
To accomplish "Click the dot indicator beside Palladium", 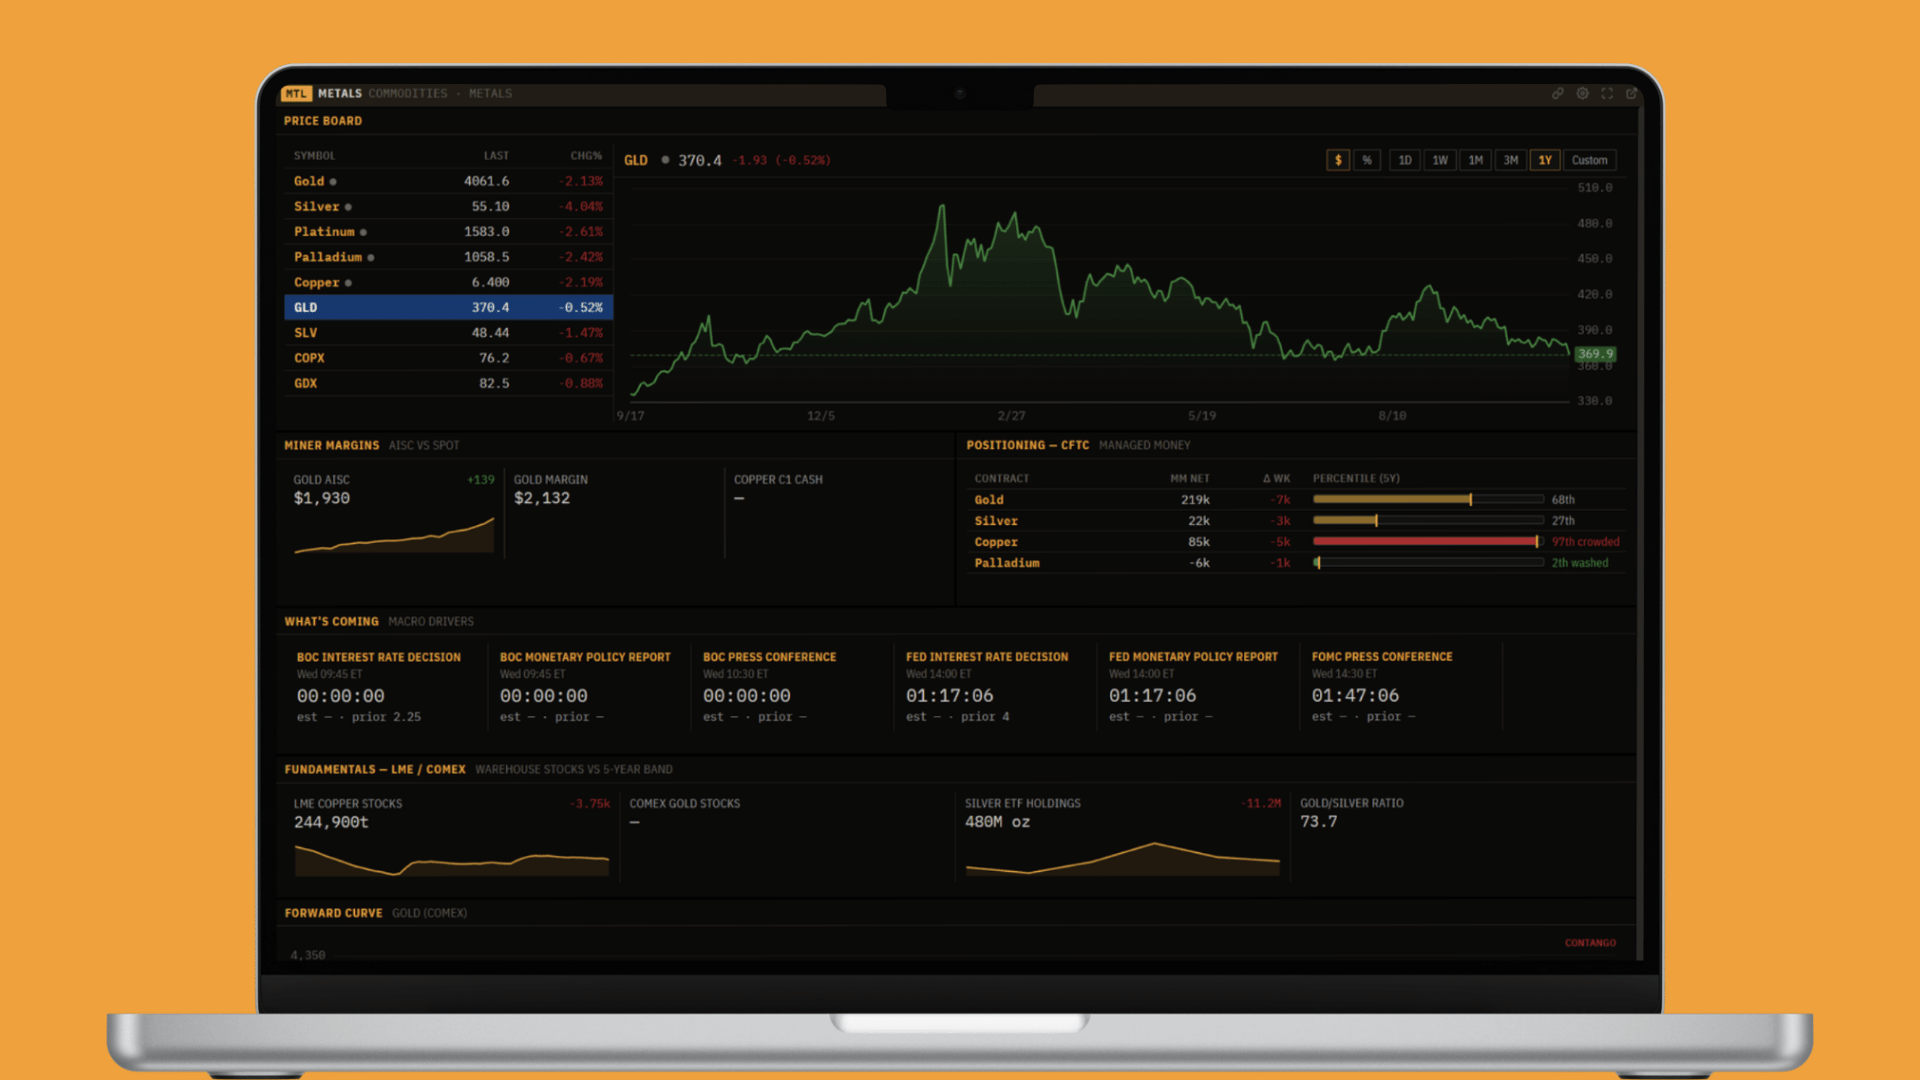I will tap(371, 258).
